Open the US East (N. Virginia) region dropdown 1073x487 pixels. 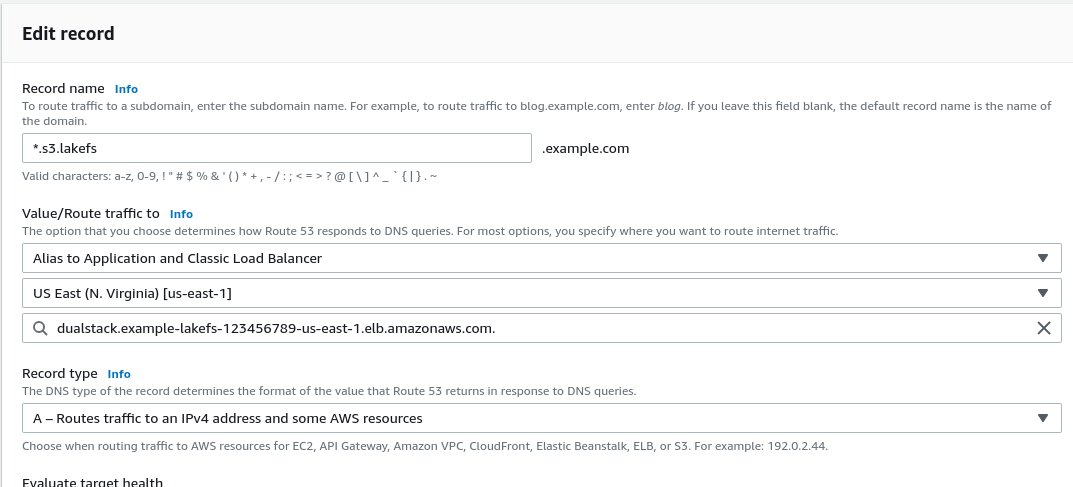tap(541, 293)
